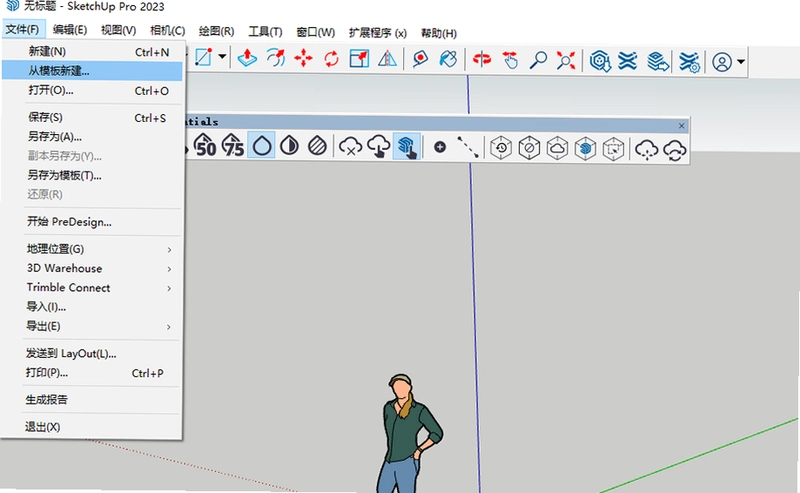Viewport: 800px width, 493px height.
Task: Click the black plus circle icon
Action: click(x=440, y=147)
